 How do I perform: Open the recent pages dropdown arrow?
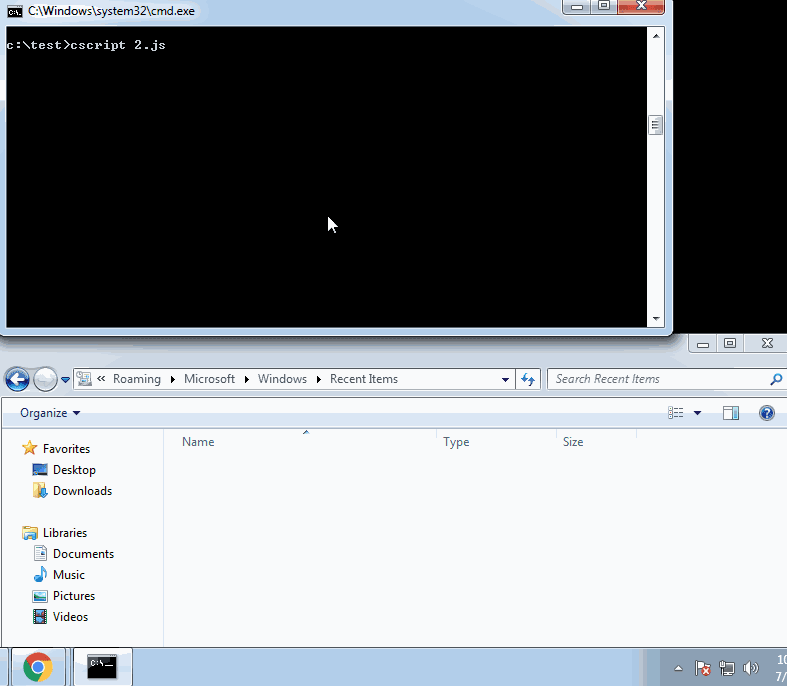[65, 380]
